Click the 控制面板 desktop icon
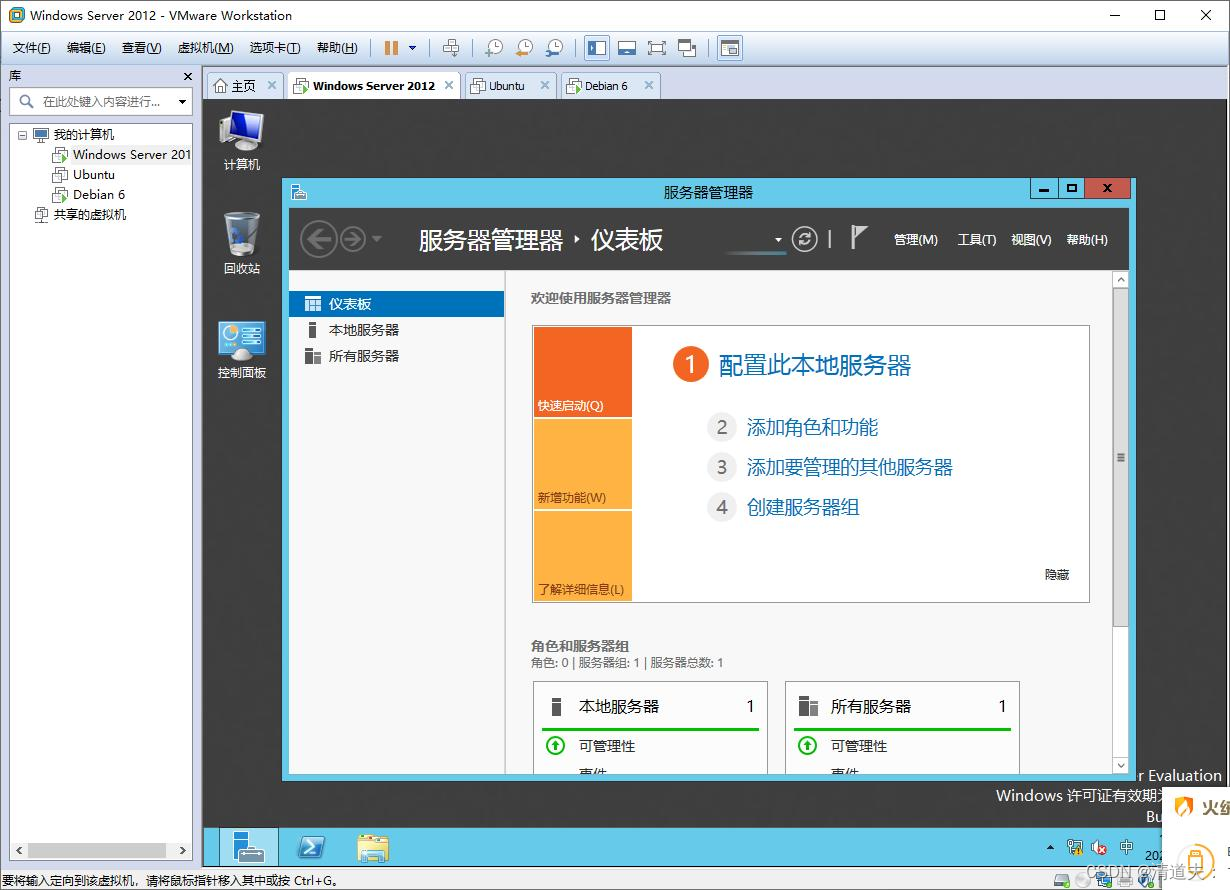The height and width of the screenshot is (890, 1230). coord(241,350)
